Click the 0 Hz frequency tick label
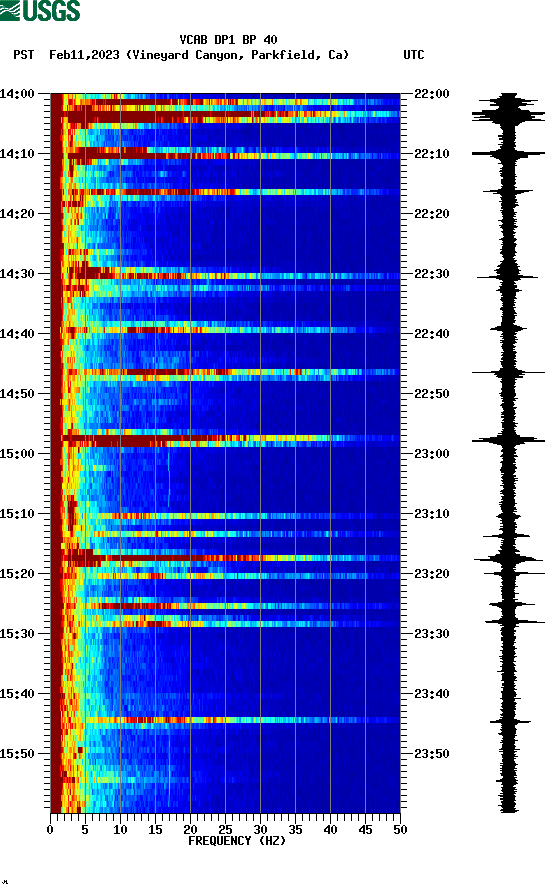The height and width of the screenshot is (893, 552). 50,830
